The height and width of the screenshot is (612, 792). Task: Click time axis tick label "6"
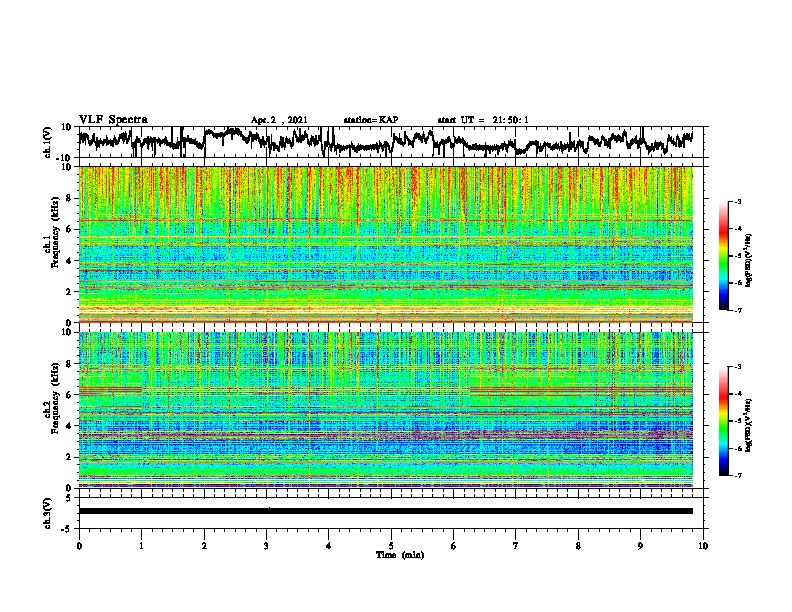click(454, 546)
